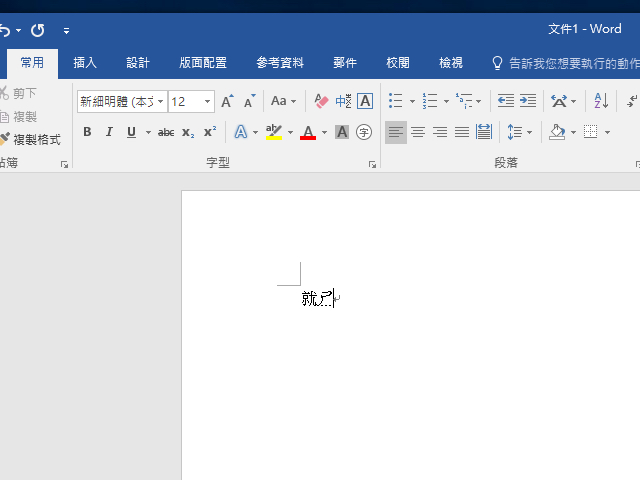Screen dimensions: 640x480
Task: Open the Undo history dropdown arrow
Action: pos(18,31)
